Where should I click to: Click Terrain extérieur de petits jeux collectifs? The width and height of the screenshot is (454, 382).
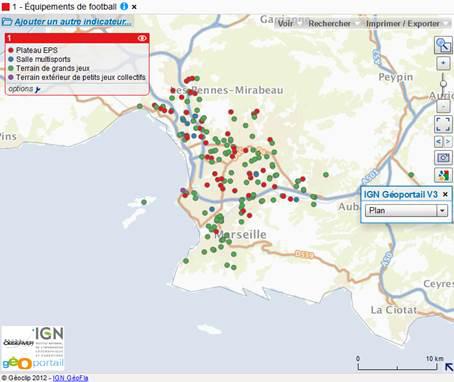(x=81, y=77)
